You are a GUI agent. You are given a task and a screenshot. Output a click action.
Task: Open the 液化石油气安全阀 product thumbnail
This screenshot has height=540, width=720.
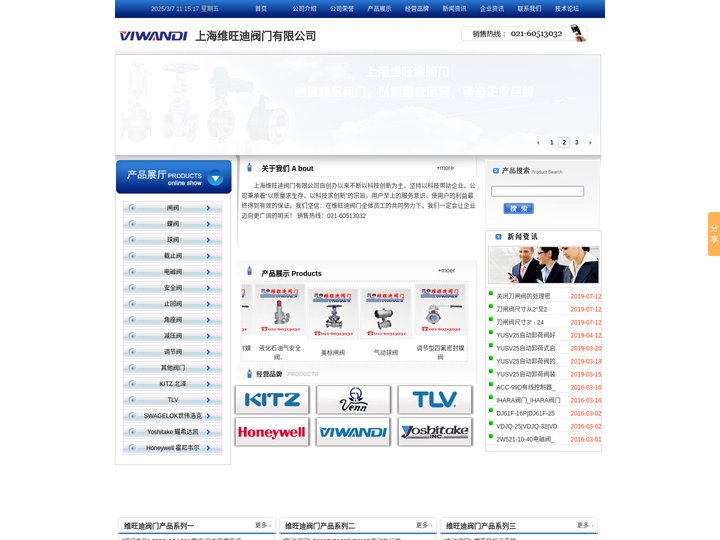(x=280, y=310)
